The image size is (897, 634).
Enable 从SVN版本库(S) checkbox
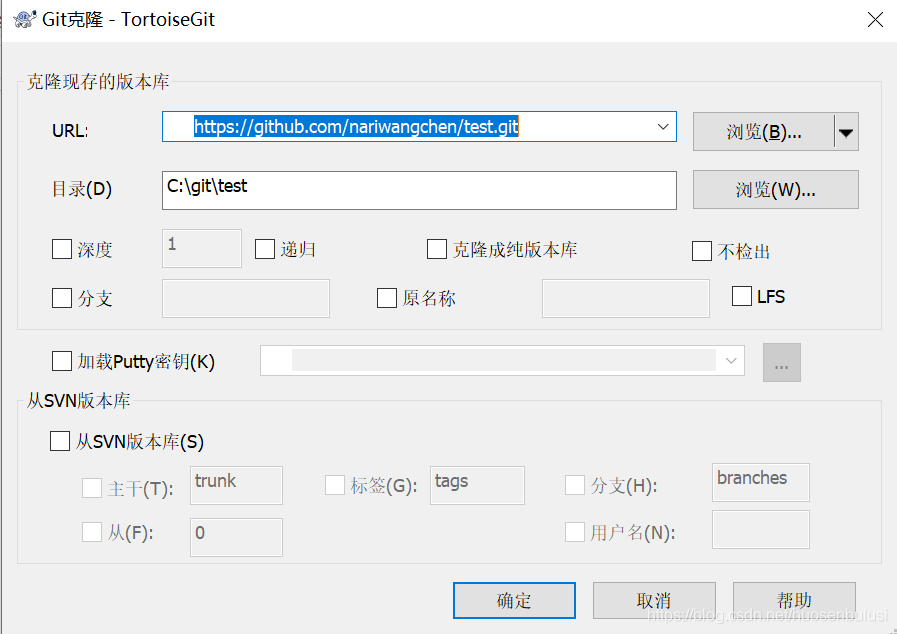60,441
